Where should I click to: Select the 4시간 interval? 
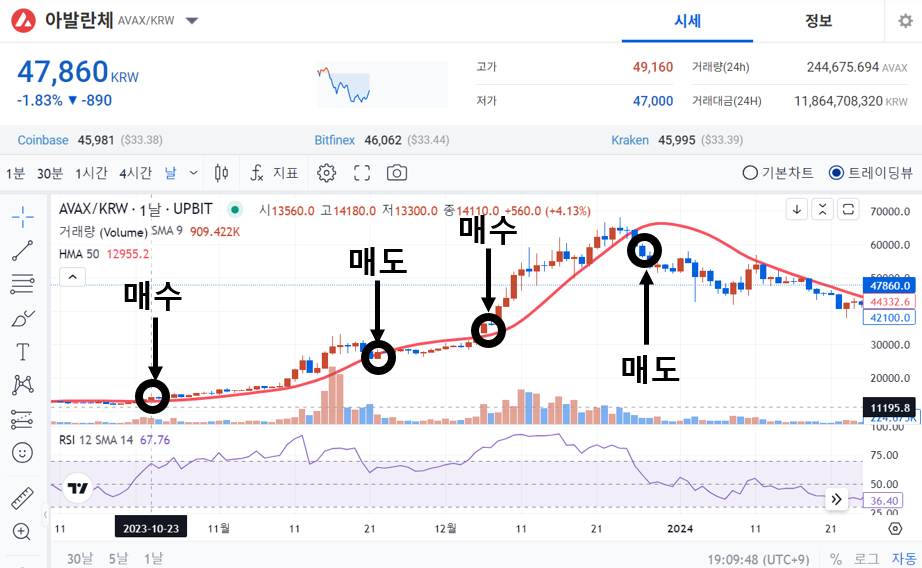click(135, 173)
